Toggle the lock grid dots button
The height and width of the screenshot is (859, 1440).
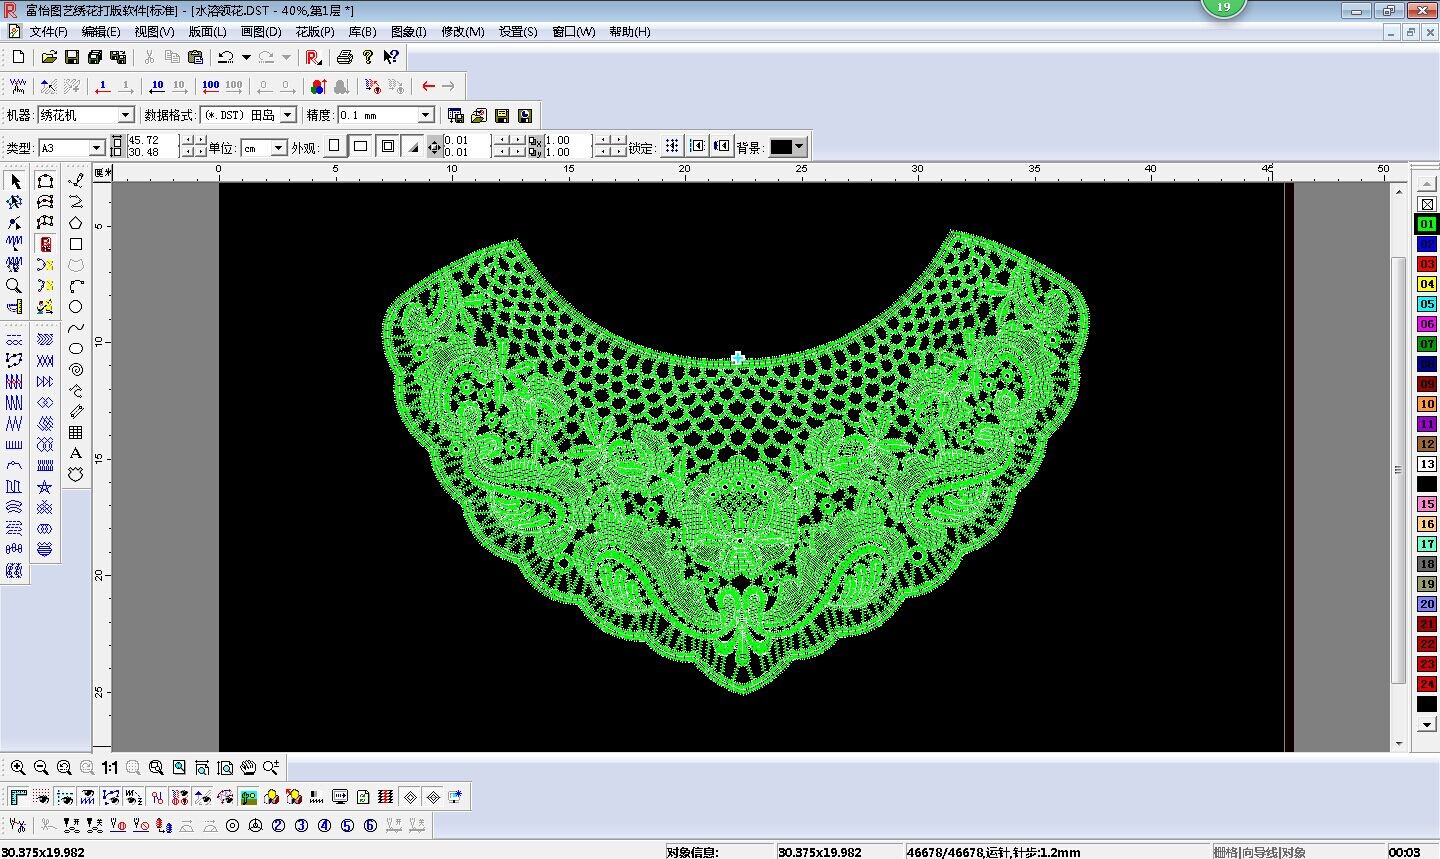672,147
